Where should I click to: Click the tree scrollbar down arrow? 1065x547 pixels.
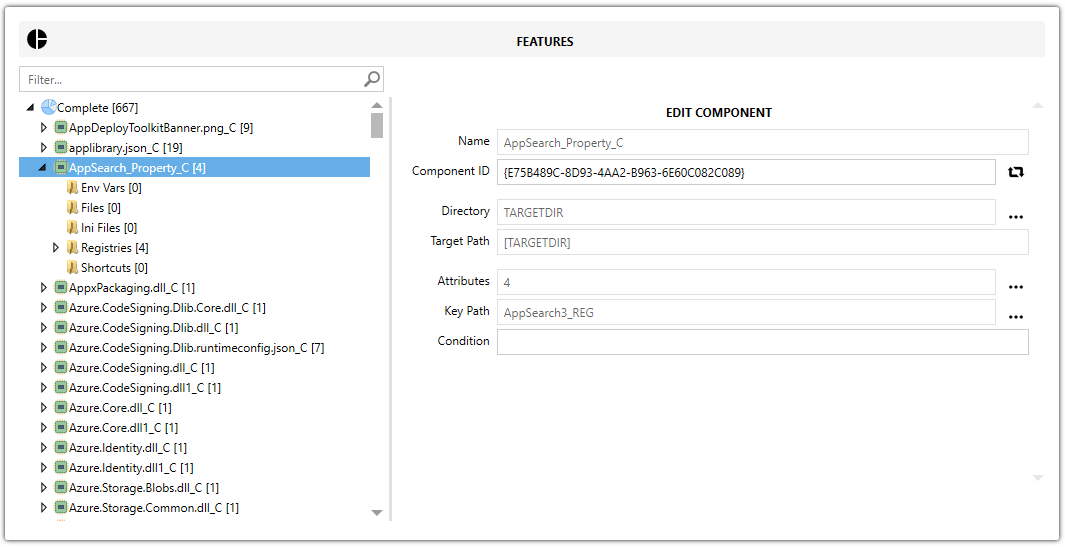[x=377, y=512]
